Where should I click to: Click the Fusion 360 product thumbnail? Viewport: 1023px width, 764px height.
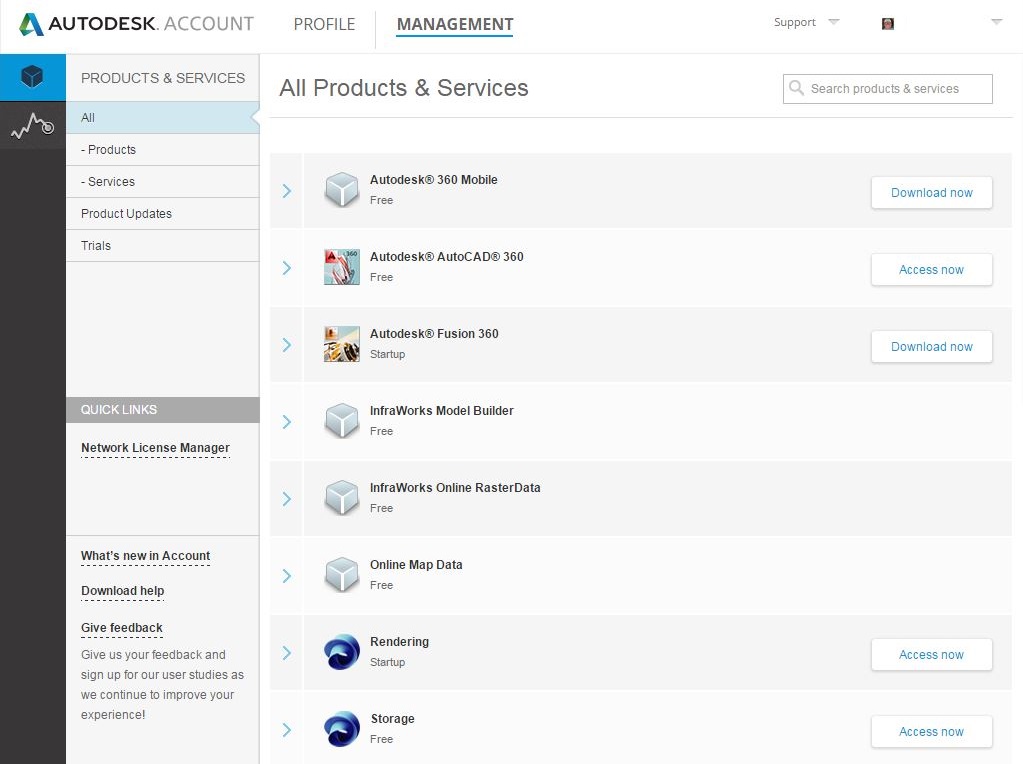pos(342,344)
